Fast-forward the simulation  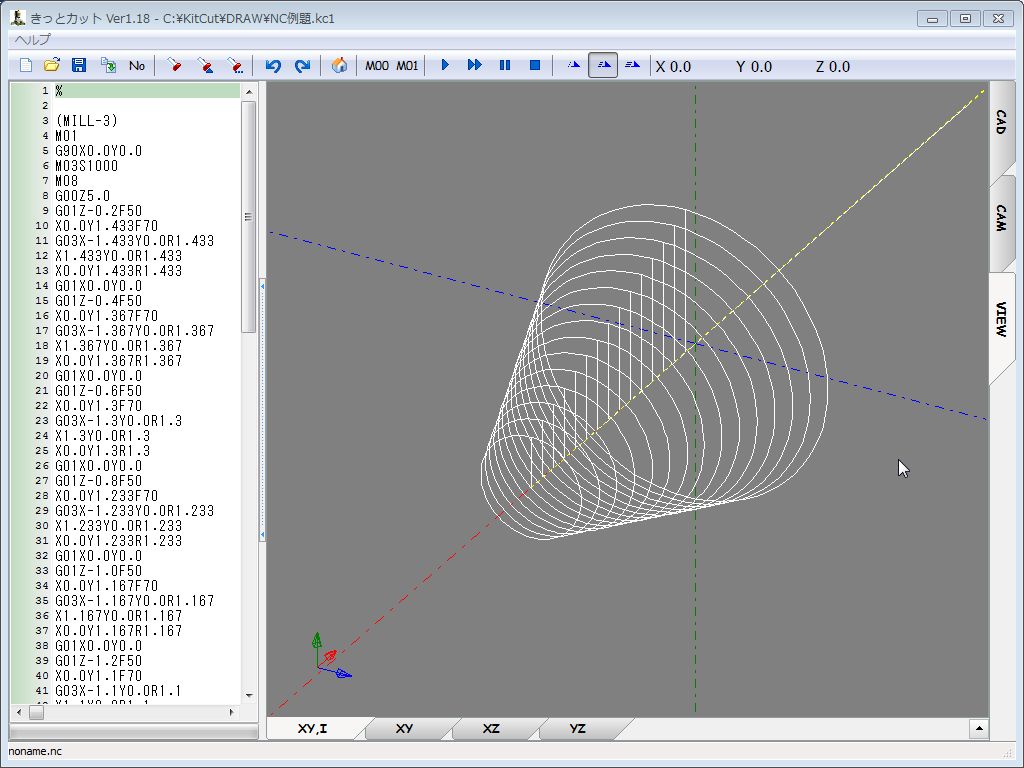click(475, 65)
